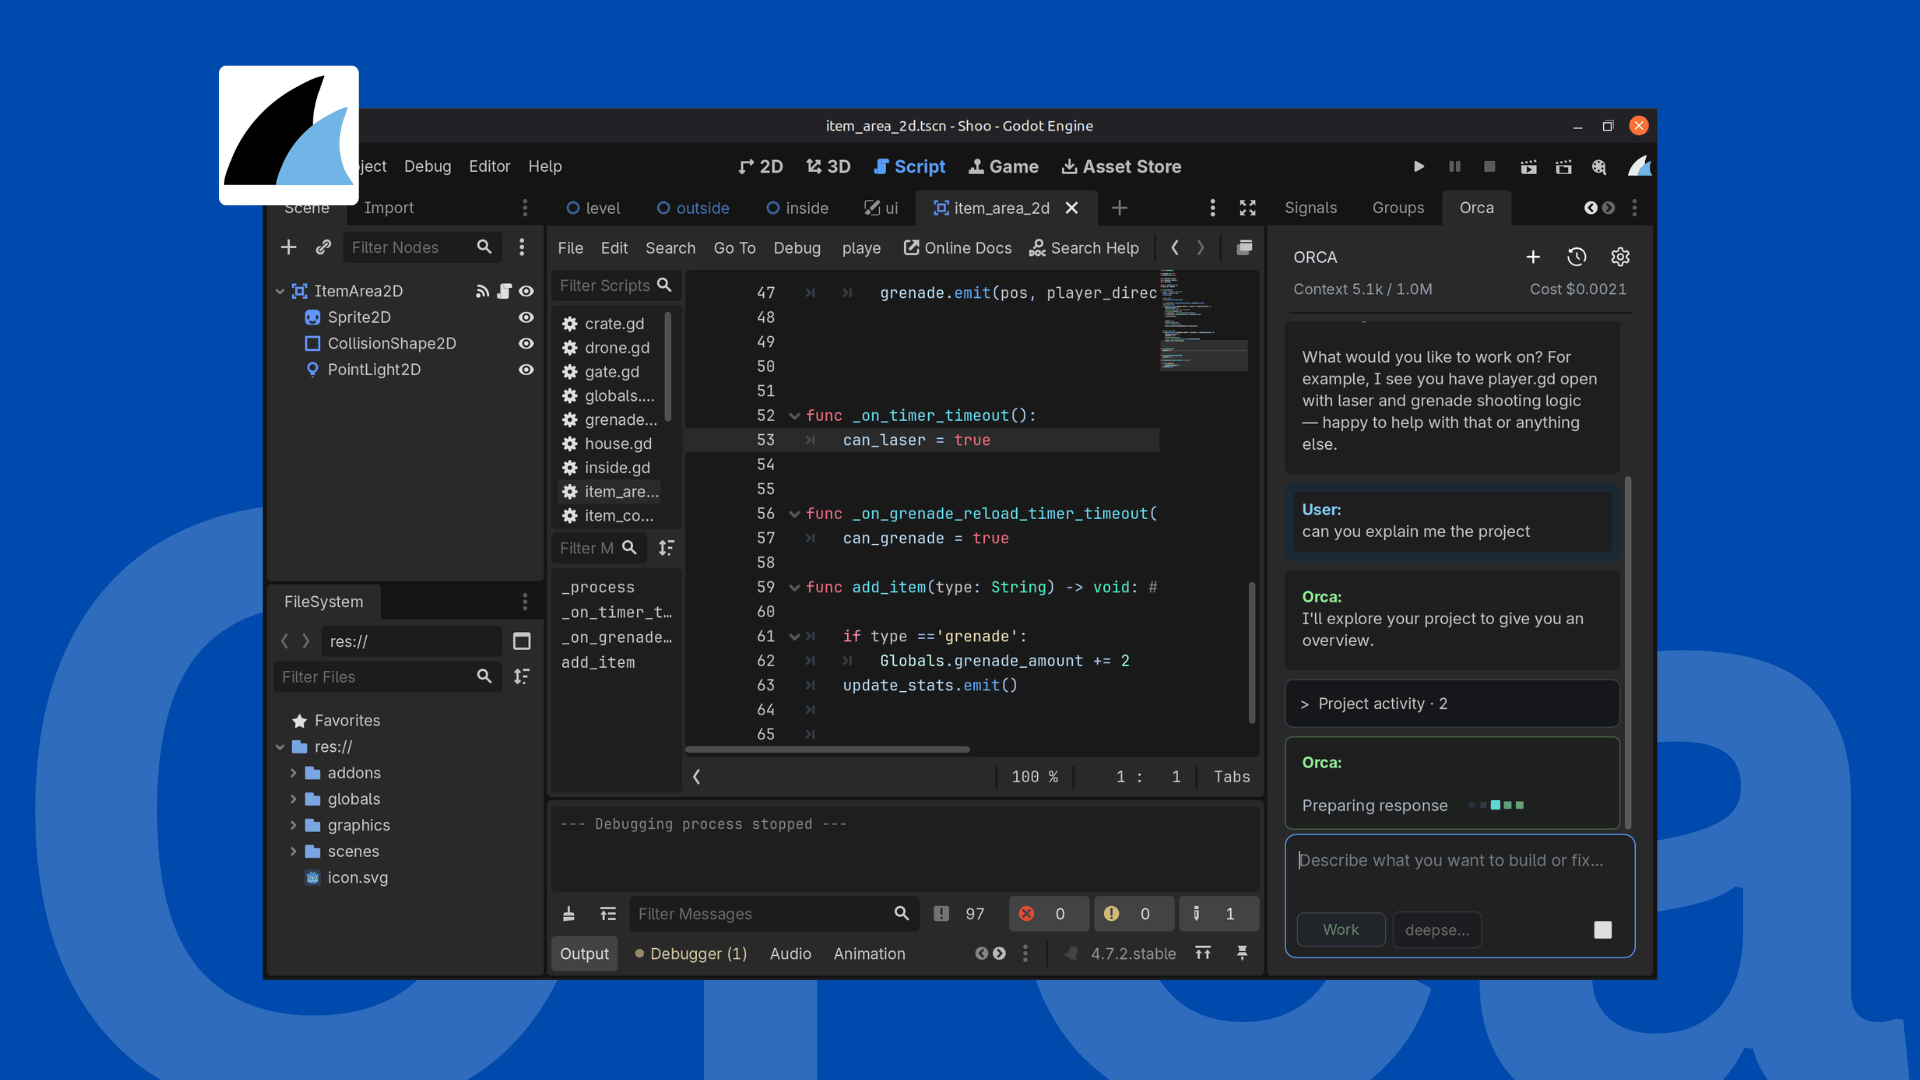Click the Work mode button

click(x=1340, y=930)
